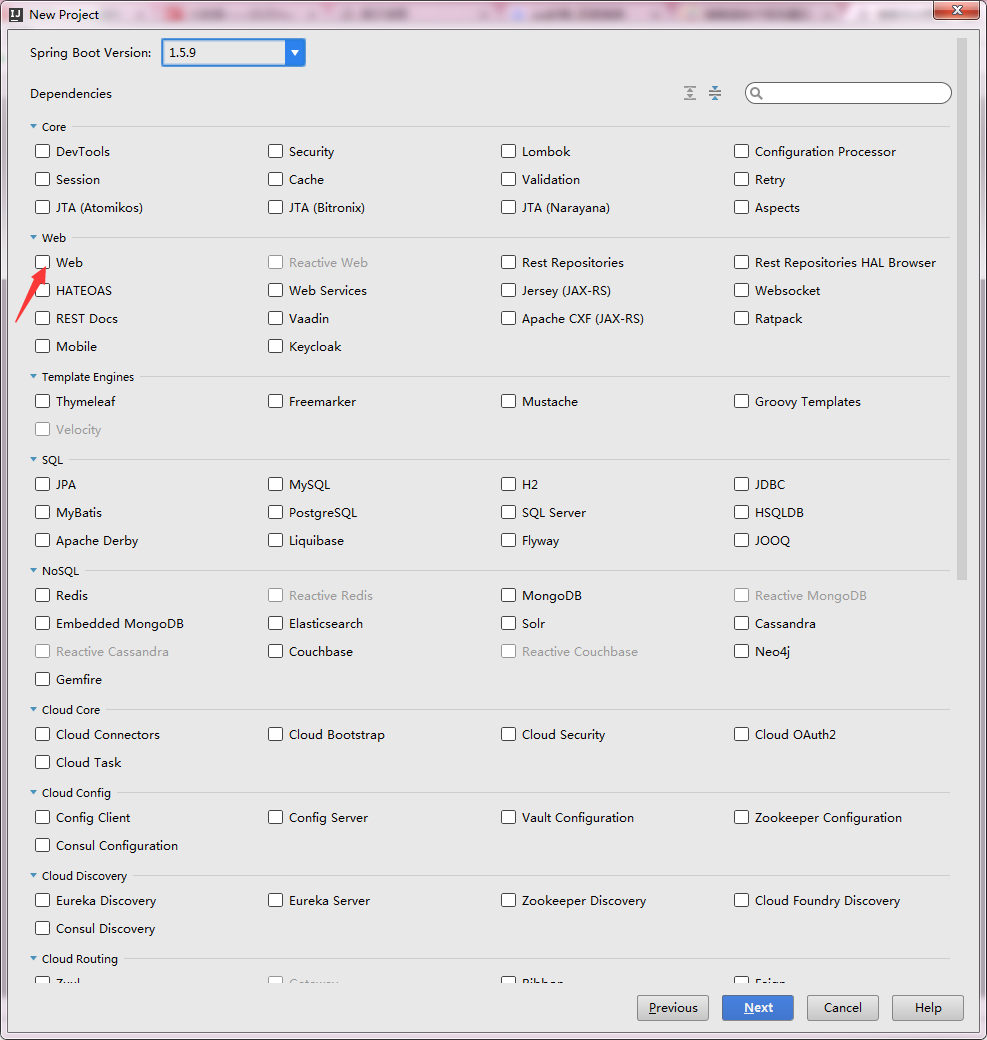Enable the DevTools dependency

click(42, 151)
